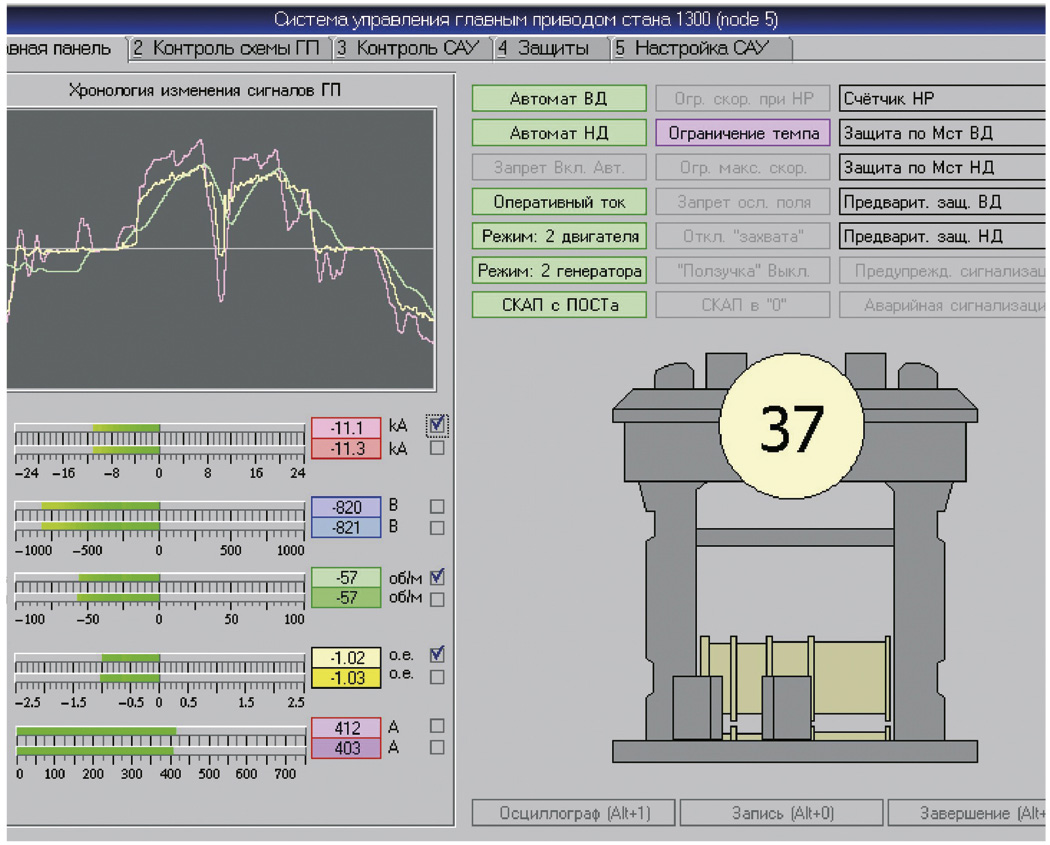Image resolution: width=1050 pixels, height=845 pixels.
Task: Open the 5 Настройка САУ tab
Action: 701,49
